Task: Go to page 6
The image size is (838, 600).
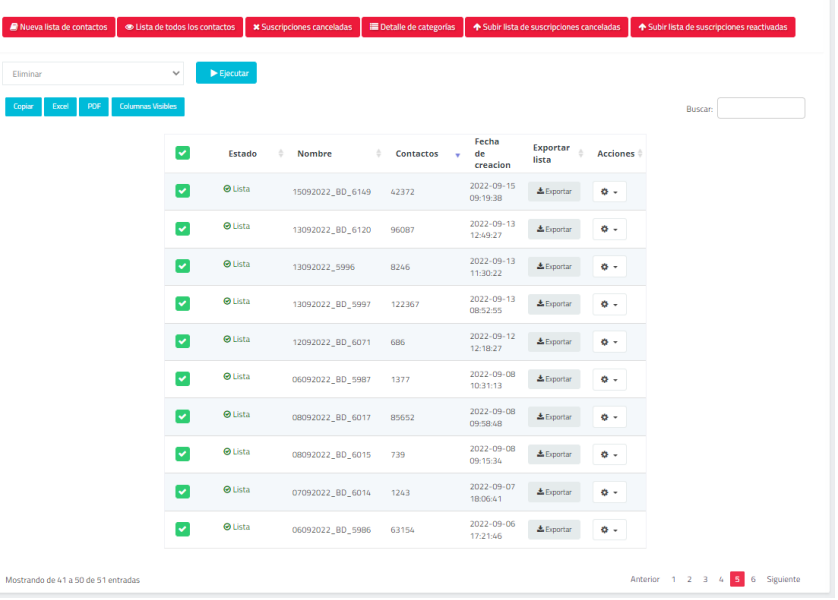Action: 753,579
